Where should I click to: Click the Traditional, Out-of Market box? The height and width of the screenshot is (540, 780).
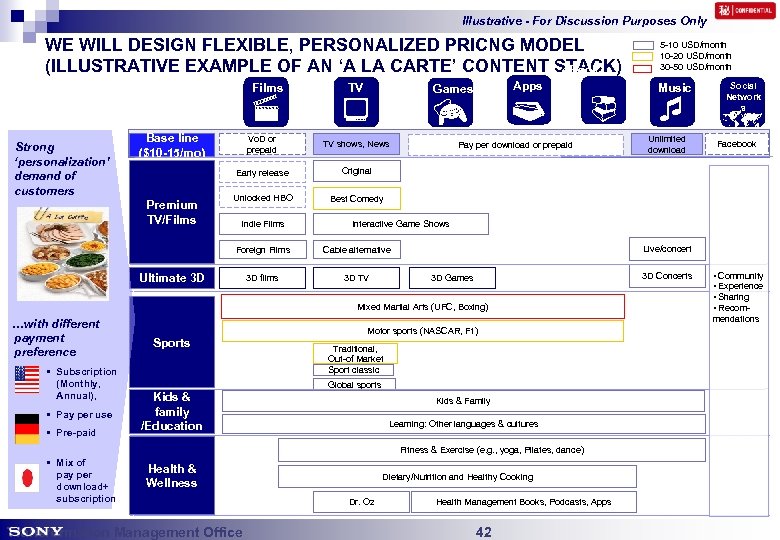pyautogui.click(x=355, y=354)
